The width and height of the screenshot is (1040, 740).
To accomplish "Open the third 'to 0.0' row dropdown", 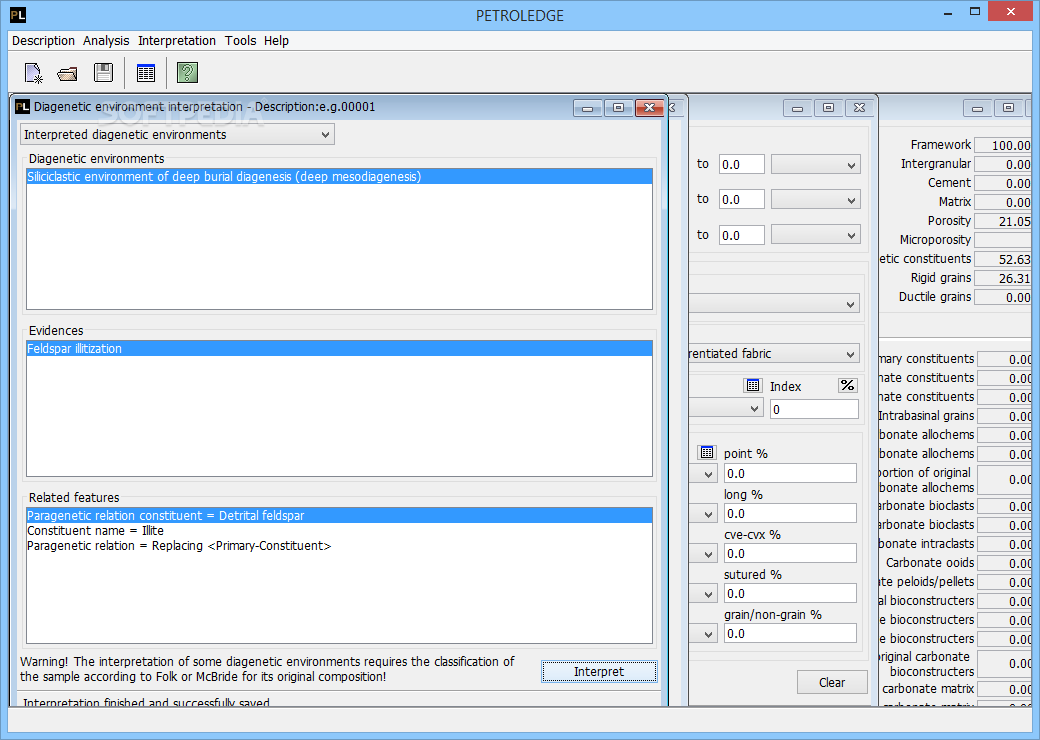I will point(816,235).
